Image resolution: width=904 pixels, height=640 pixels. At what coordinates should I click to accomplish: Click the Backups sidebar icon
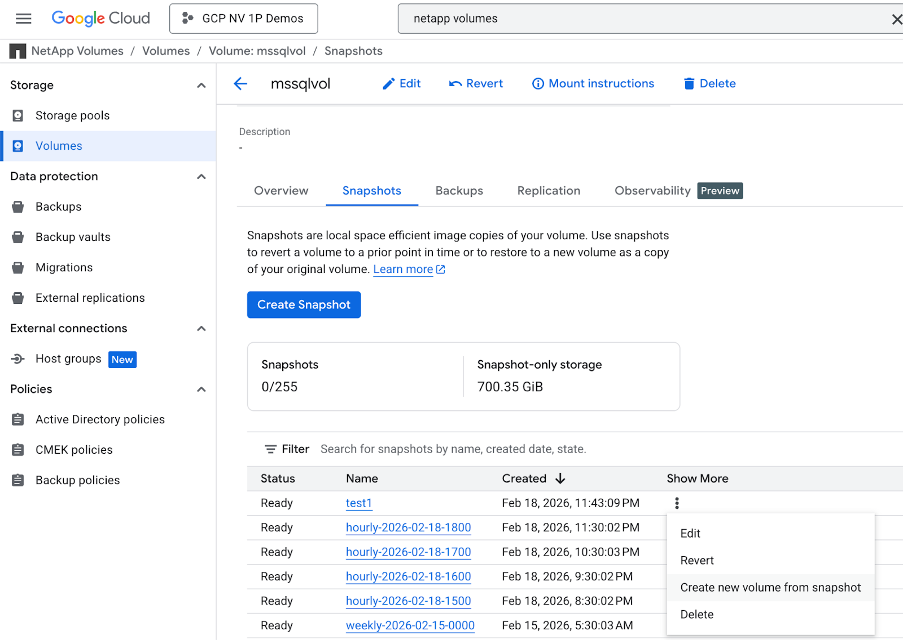click(x=18, y=206)
